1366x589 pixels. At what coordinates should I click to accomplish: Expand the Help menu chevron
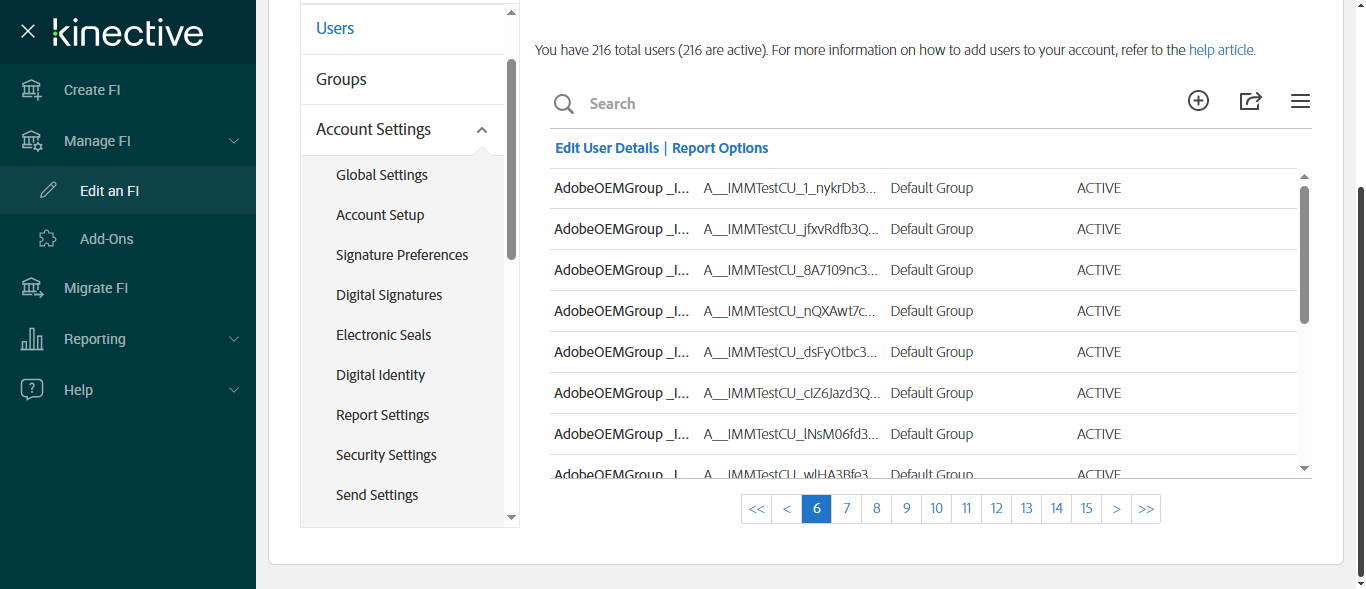(234, 390)
